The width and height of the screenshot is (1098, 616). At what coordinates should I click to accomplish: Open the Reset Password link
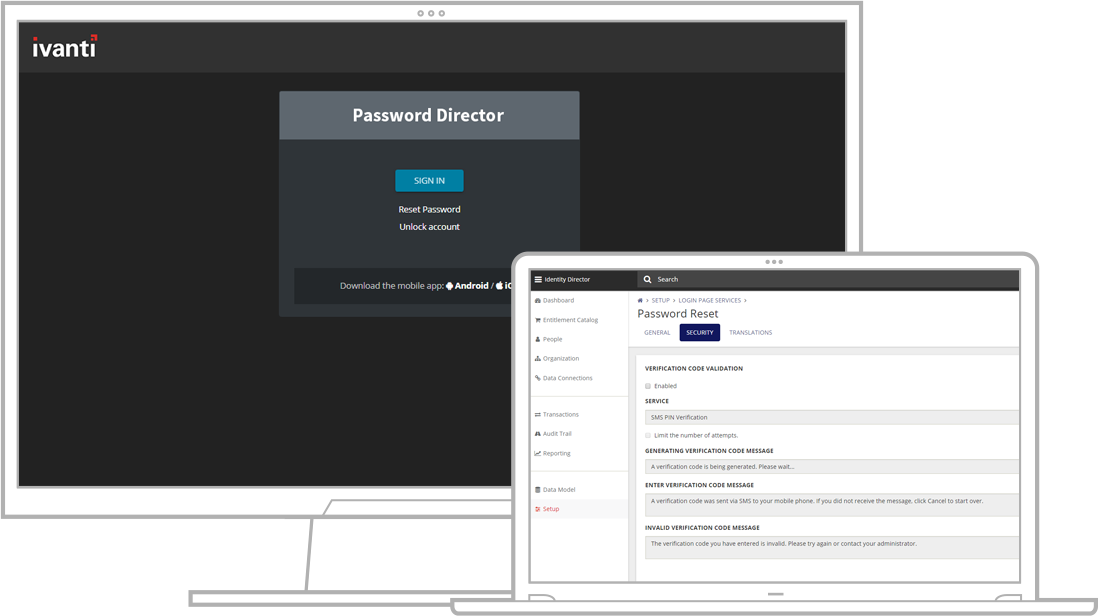(x=429, y=209)
